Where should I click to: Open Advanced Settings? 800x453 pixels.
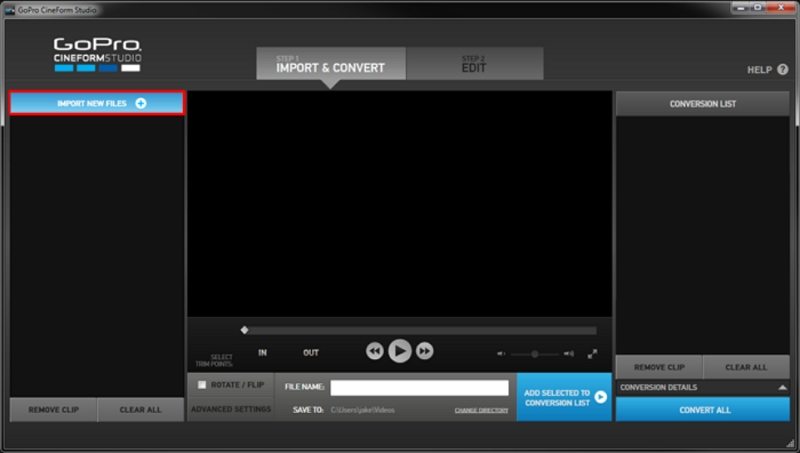231,409
